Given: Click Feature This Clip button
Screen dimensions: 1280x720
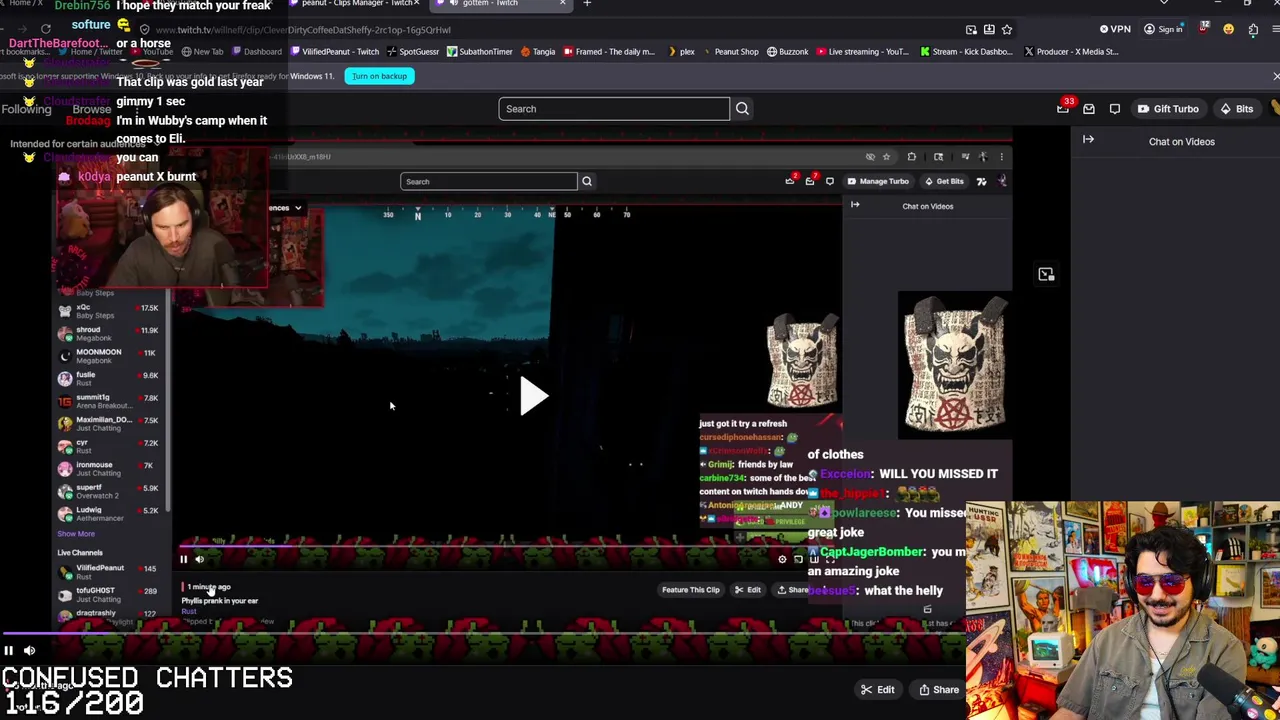Looking at the screenshot, I should [x=690, y=590].
